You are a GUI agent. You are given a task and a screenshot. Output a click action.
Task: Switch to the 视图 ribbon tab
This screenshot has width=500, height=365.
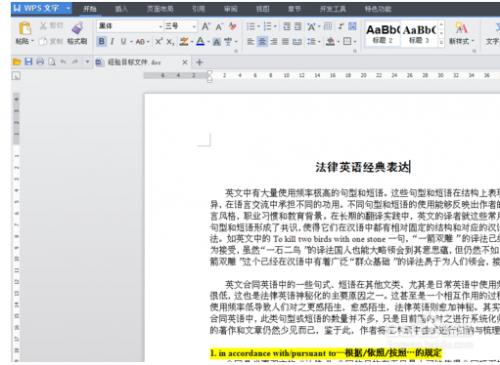pyautogui.click(x=262, y=9)
